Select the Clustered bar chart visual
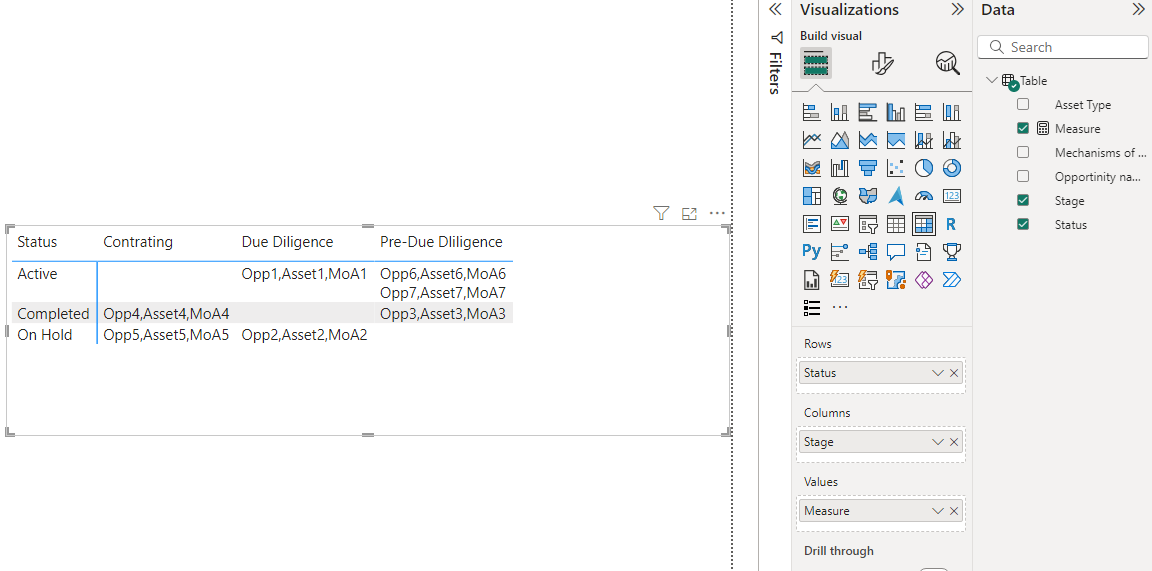 coord(868,112)
